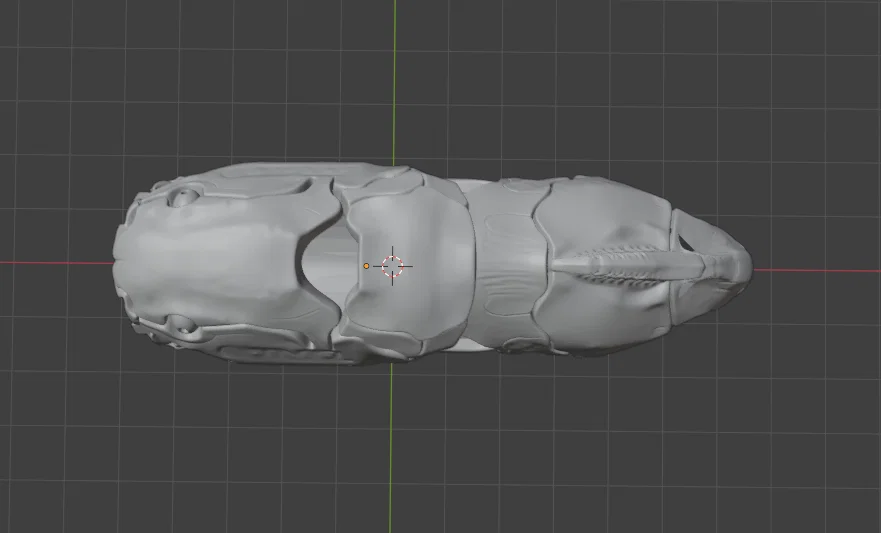Viewport: 881px width, 533px height.
Task: Select the gray sculpted creature mesh
Action: pos(433,264)
